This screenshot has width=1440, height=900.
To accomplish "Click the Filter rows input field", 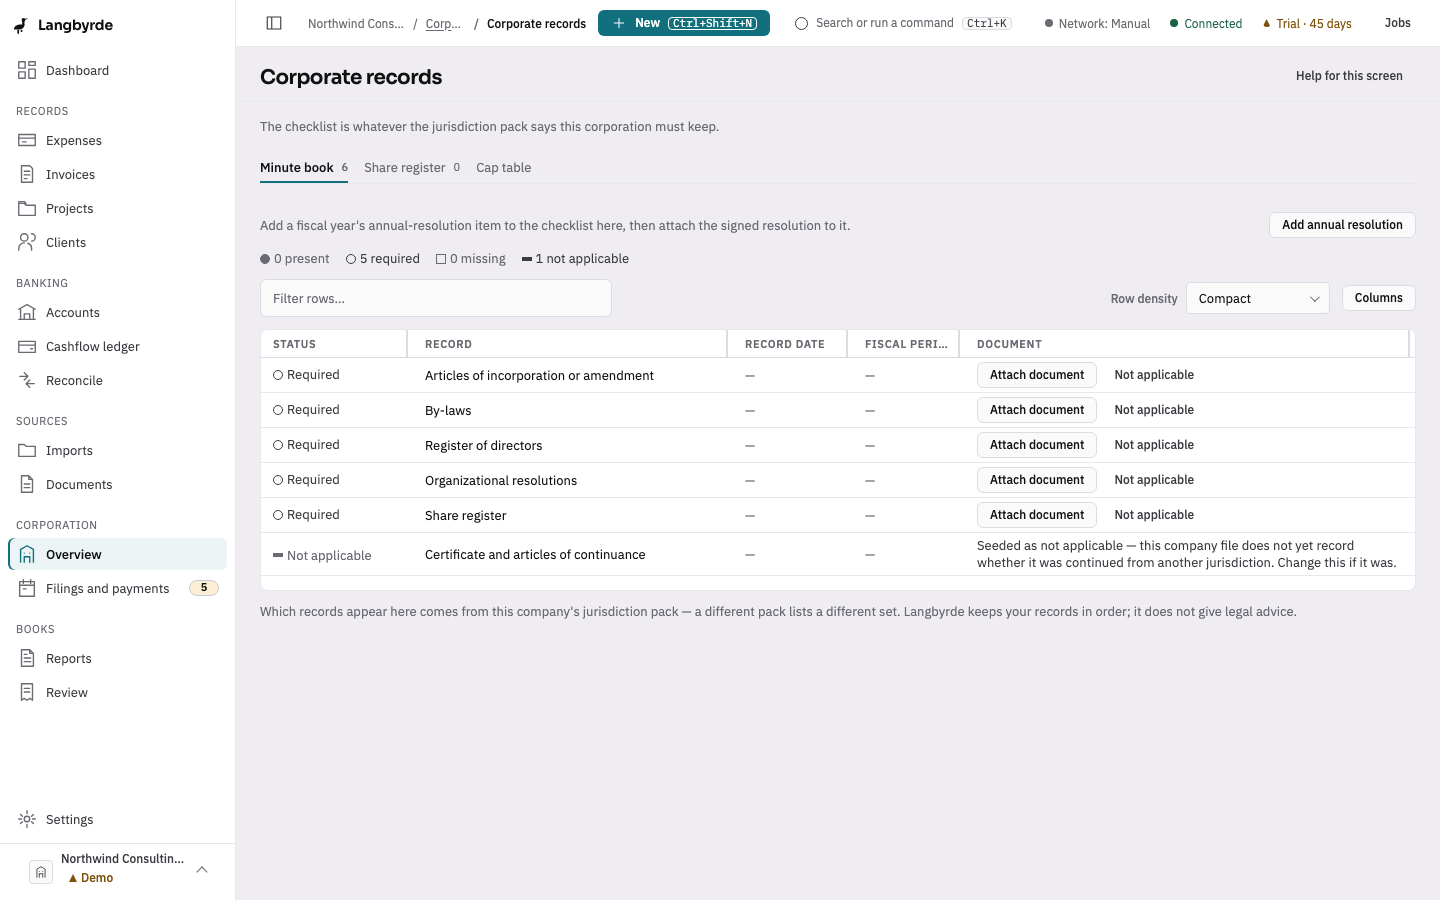I will point(436,298).
